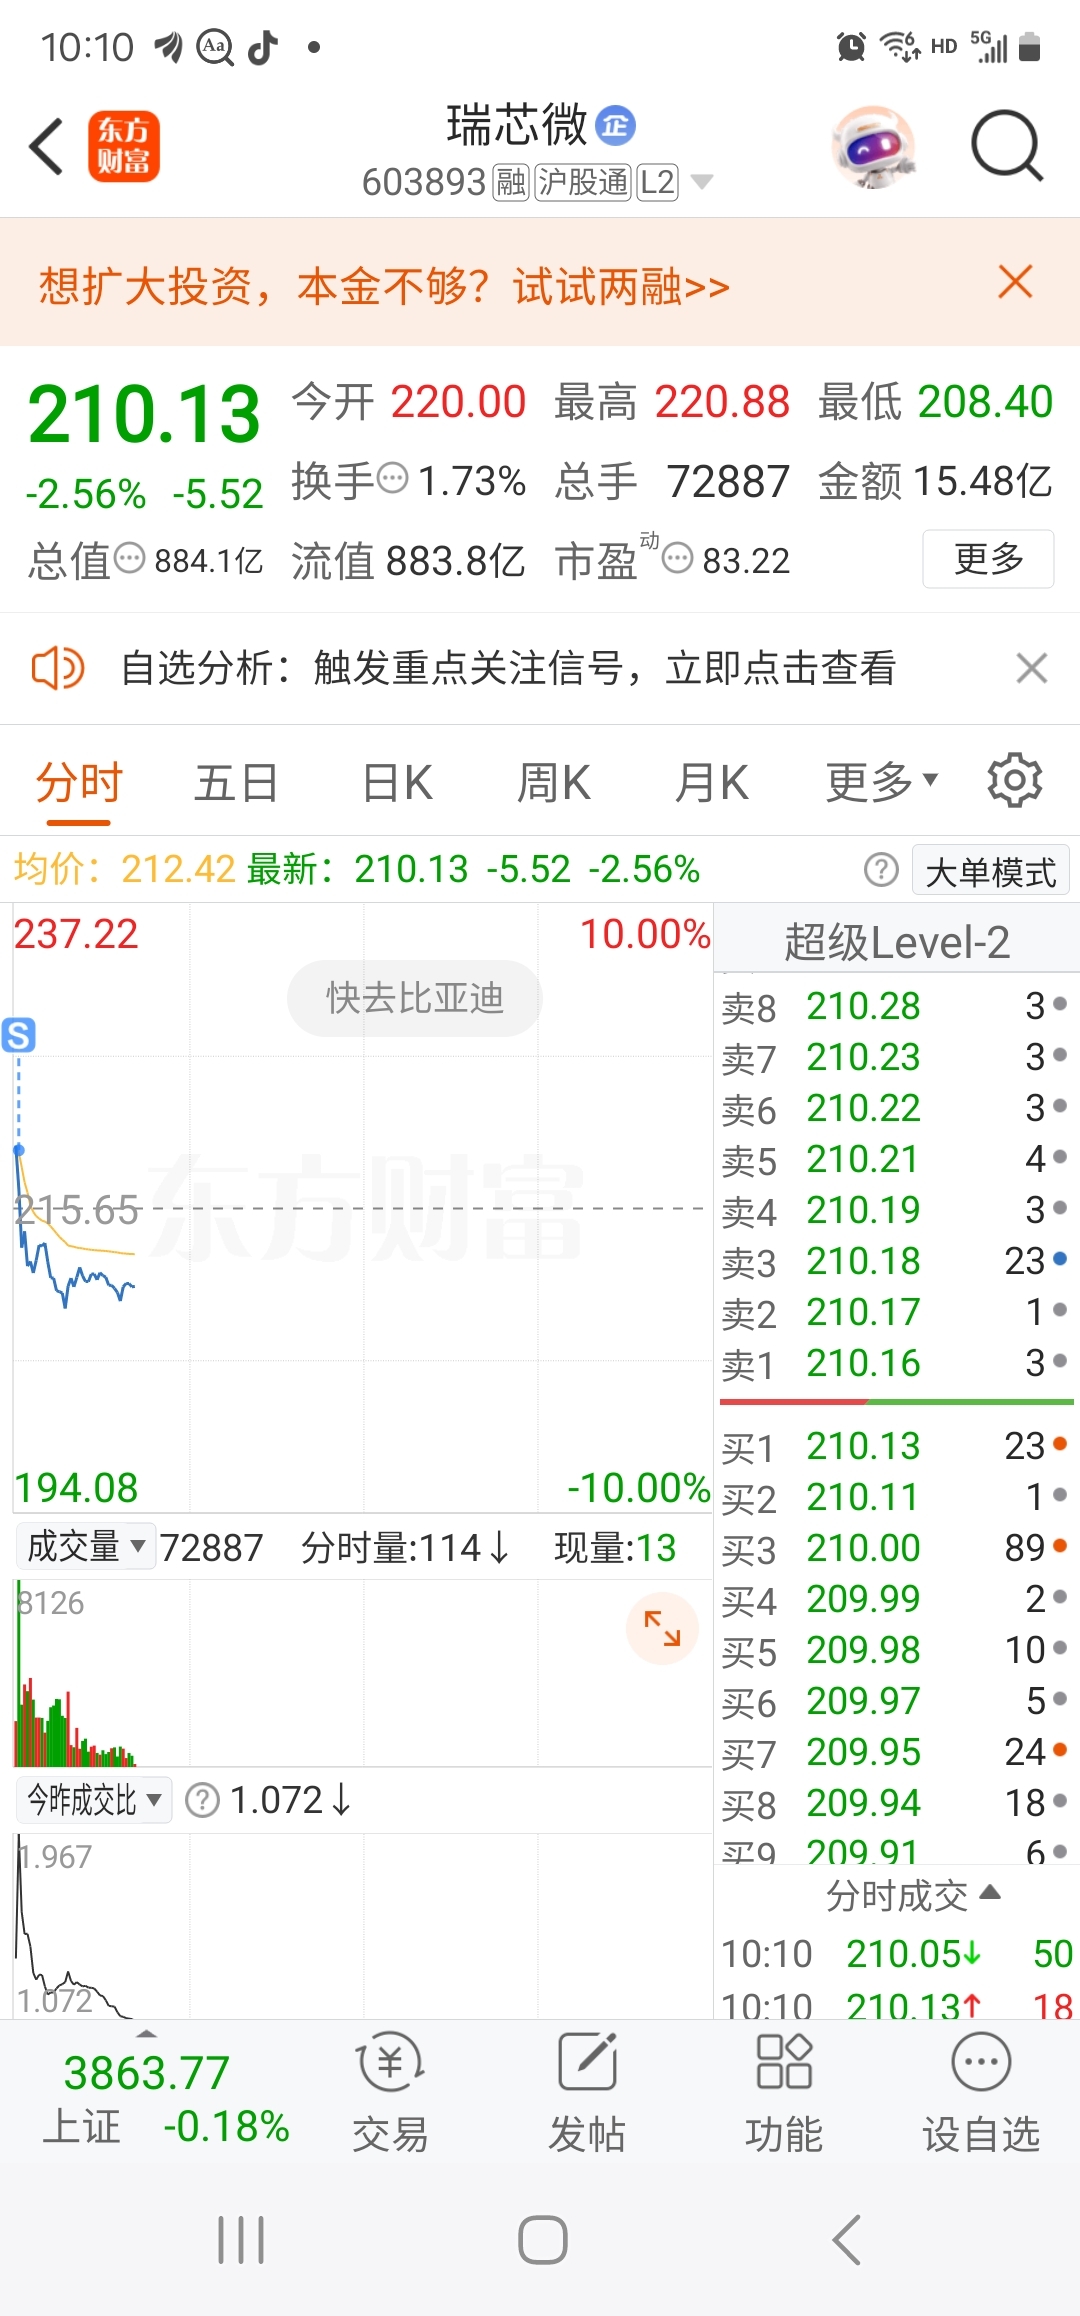Open the robot assistant avatar
The image size is (1080, 2316).
873,146
